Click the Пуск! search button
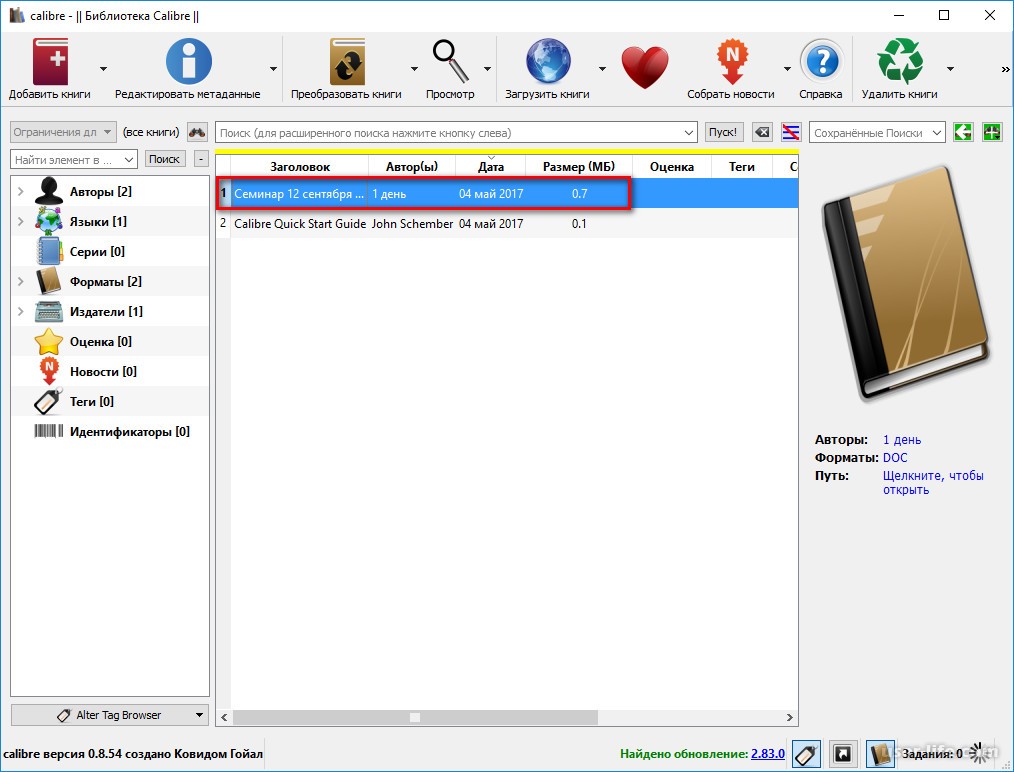This screenshot has height=772, width=1014. pos(723,133)
